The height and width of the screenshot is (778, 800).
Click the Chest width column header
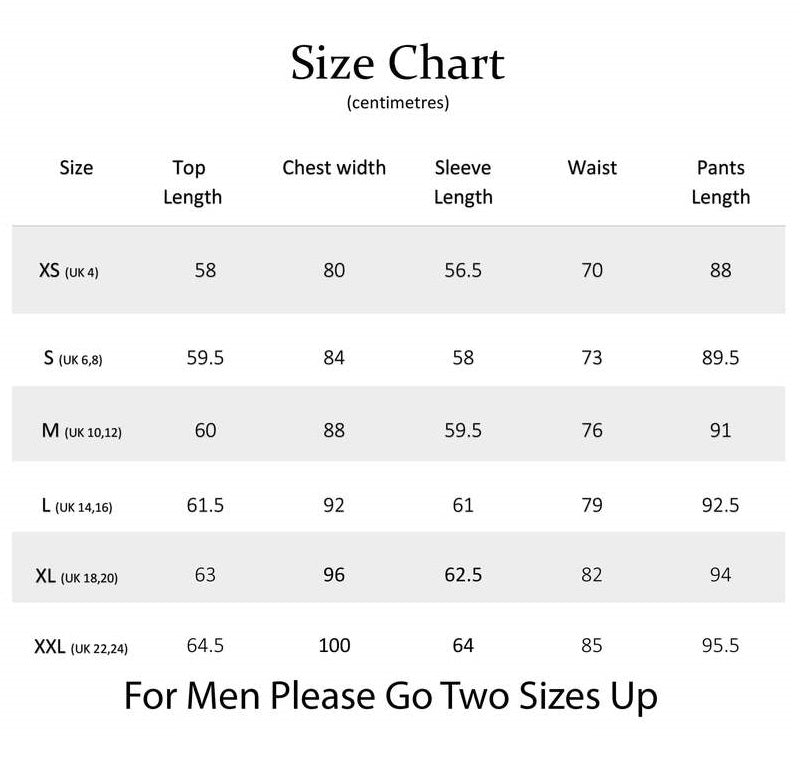pyautogui.click(x=334, y=168)
